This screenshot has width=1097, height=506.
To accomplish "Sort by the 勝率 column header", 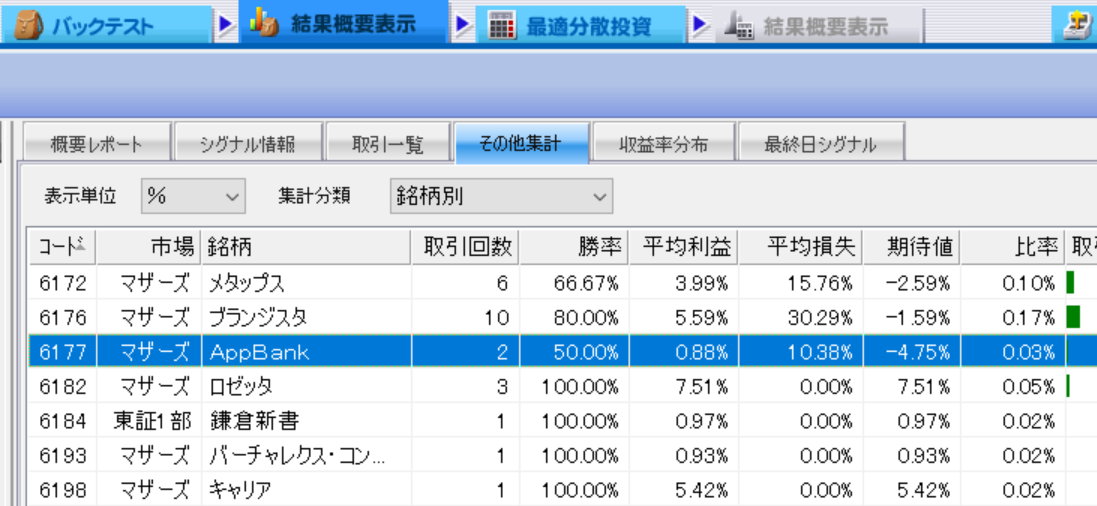I will click(574, 246).
